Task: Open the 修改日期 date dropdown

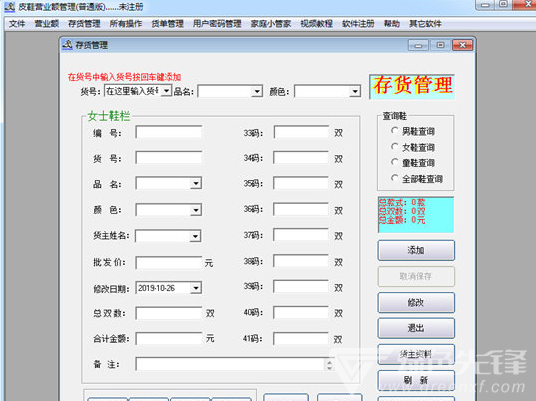Action: [x=196, y=288]
